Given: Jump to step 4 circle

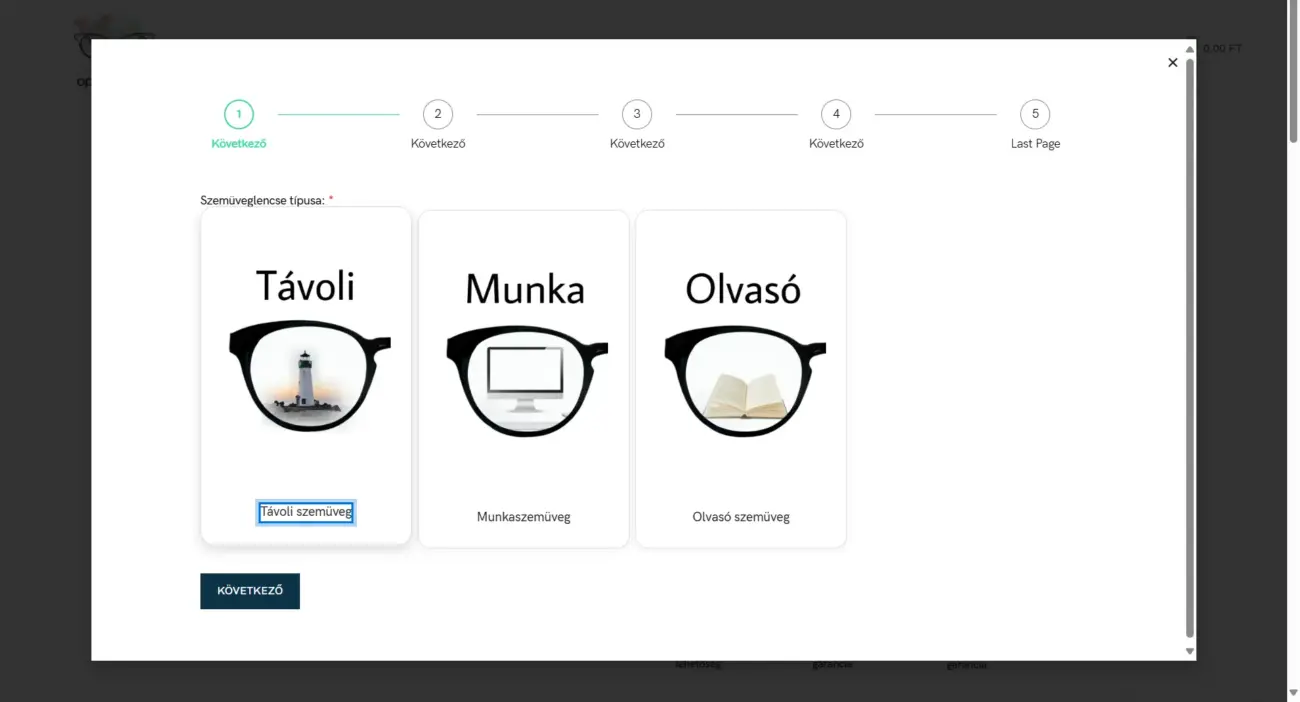Looking at the screenshot, I should (836, 114).
